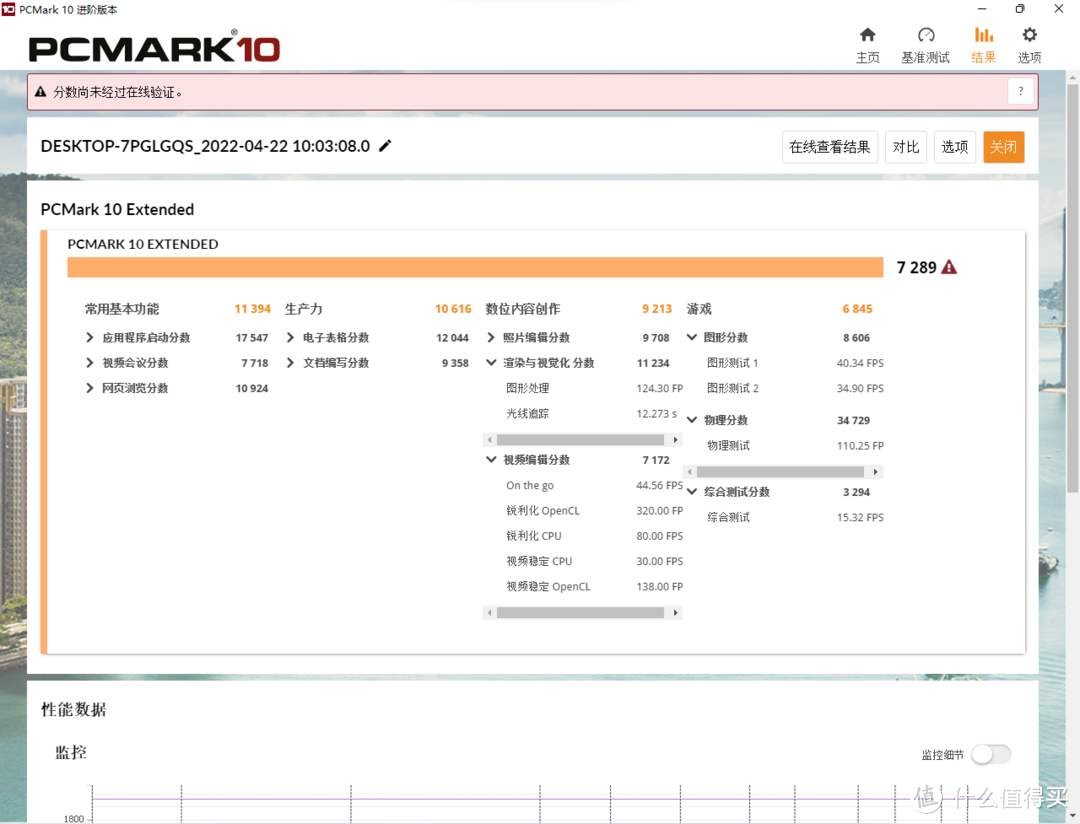Click the 锐利化 CPU row
Viewport: 1080px width, 824px height.
(594, 536)
